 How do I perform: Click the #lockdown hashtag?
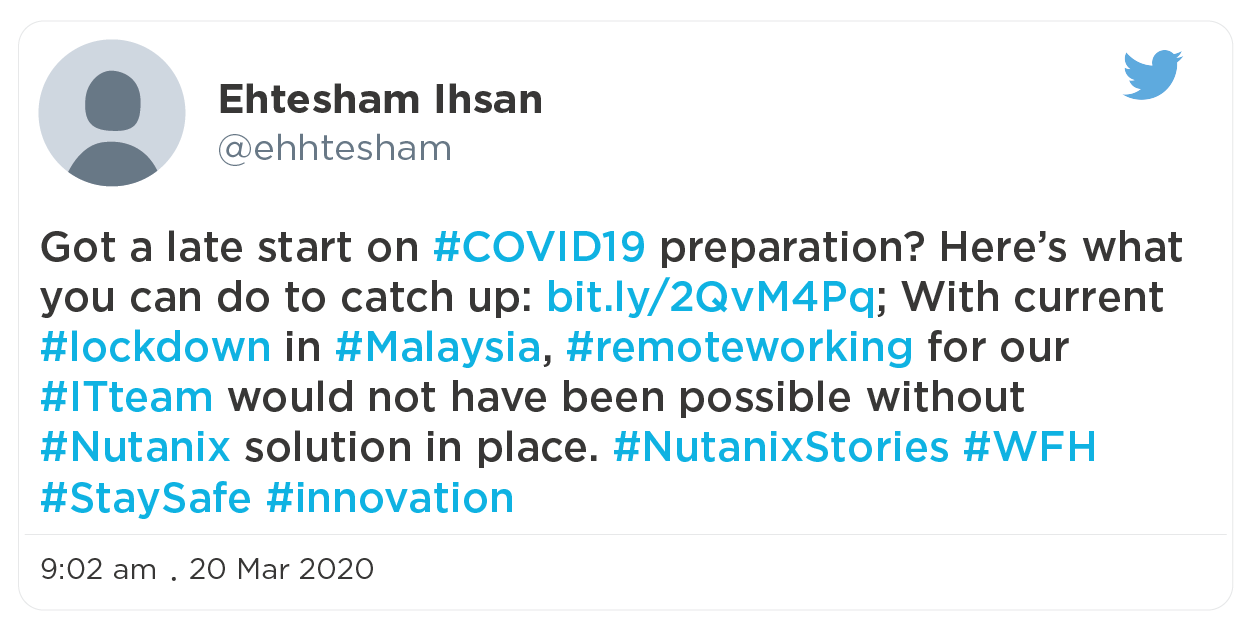click(x=156, y=347)
